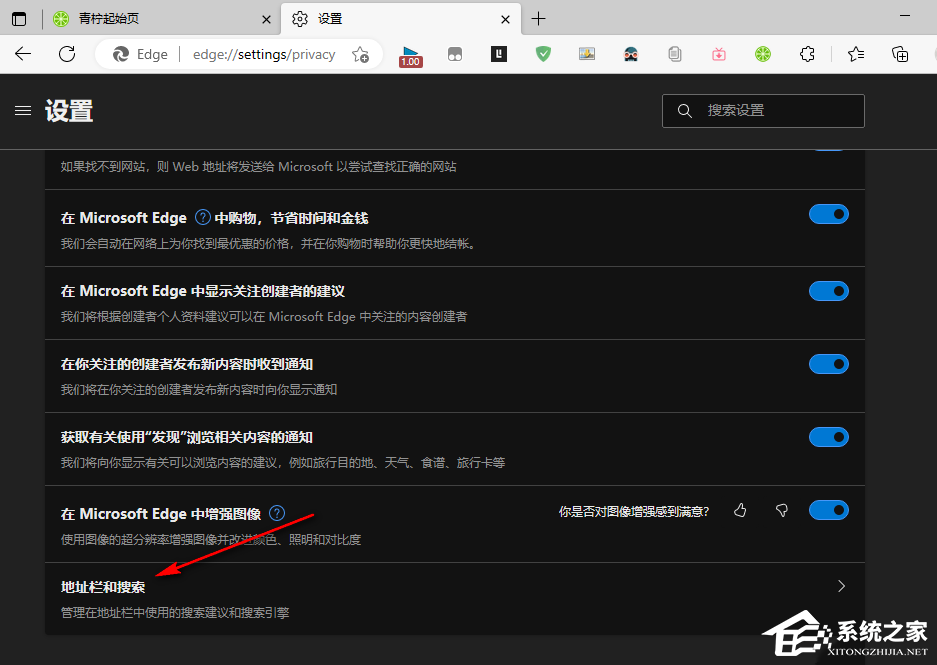切换到「青柠起始页」标签页
Screen dimensions: 937x665
coord(140,18)
